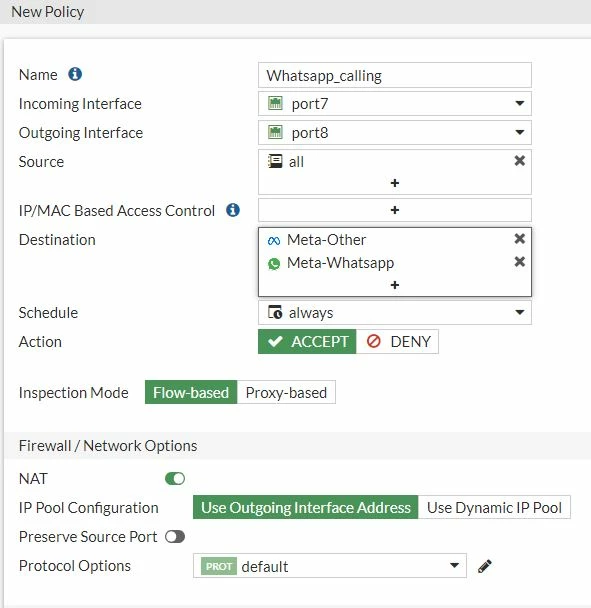Add IP/MAC Based Access Control entry

click(x=394, y=210)
